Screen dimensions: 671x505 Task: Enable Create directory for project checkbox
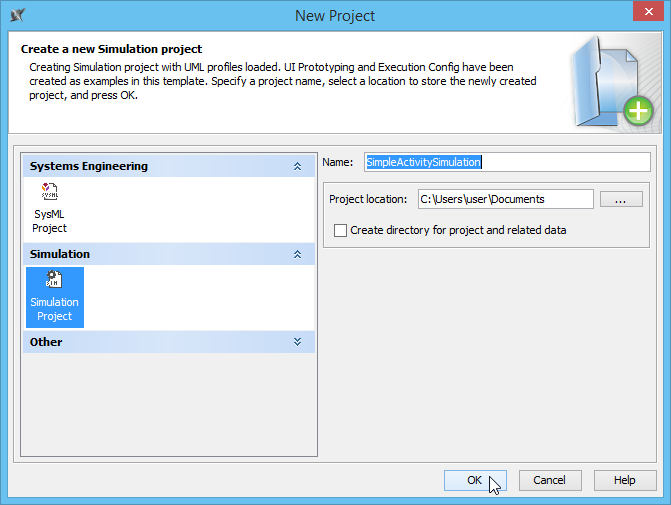(x=341, y=230)
